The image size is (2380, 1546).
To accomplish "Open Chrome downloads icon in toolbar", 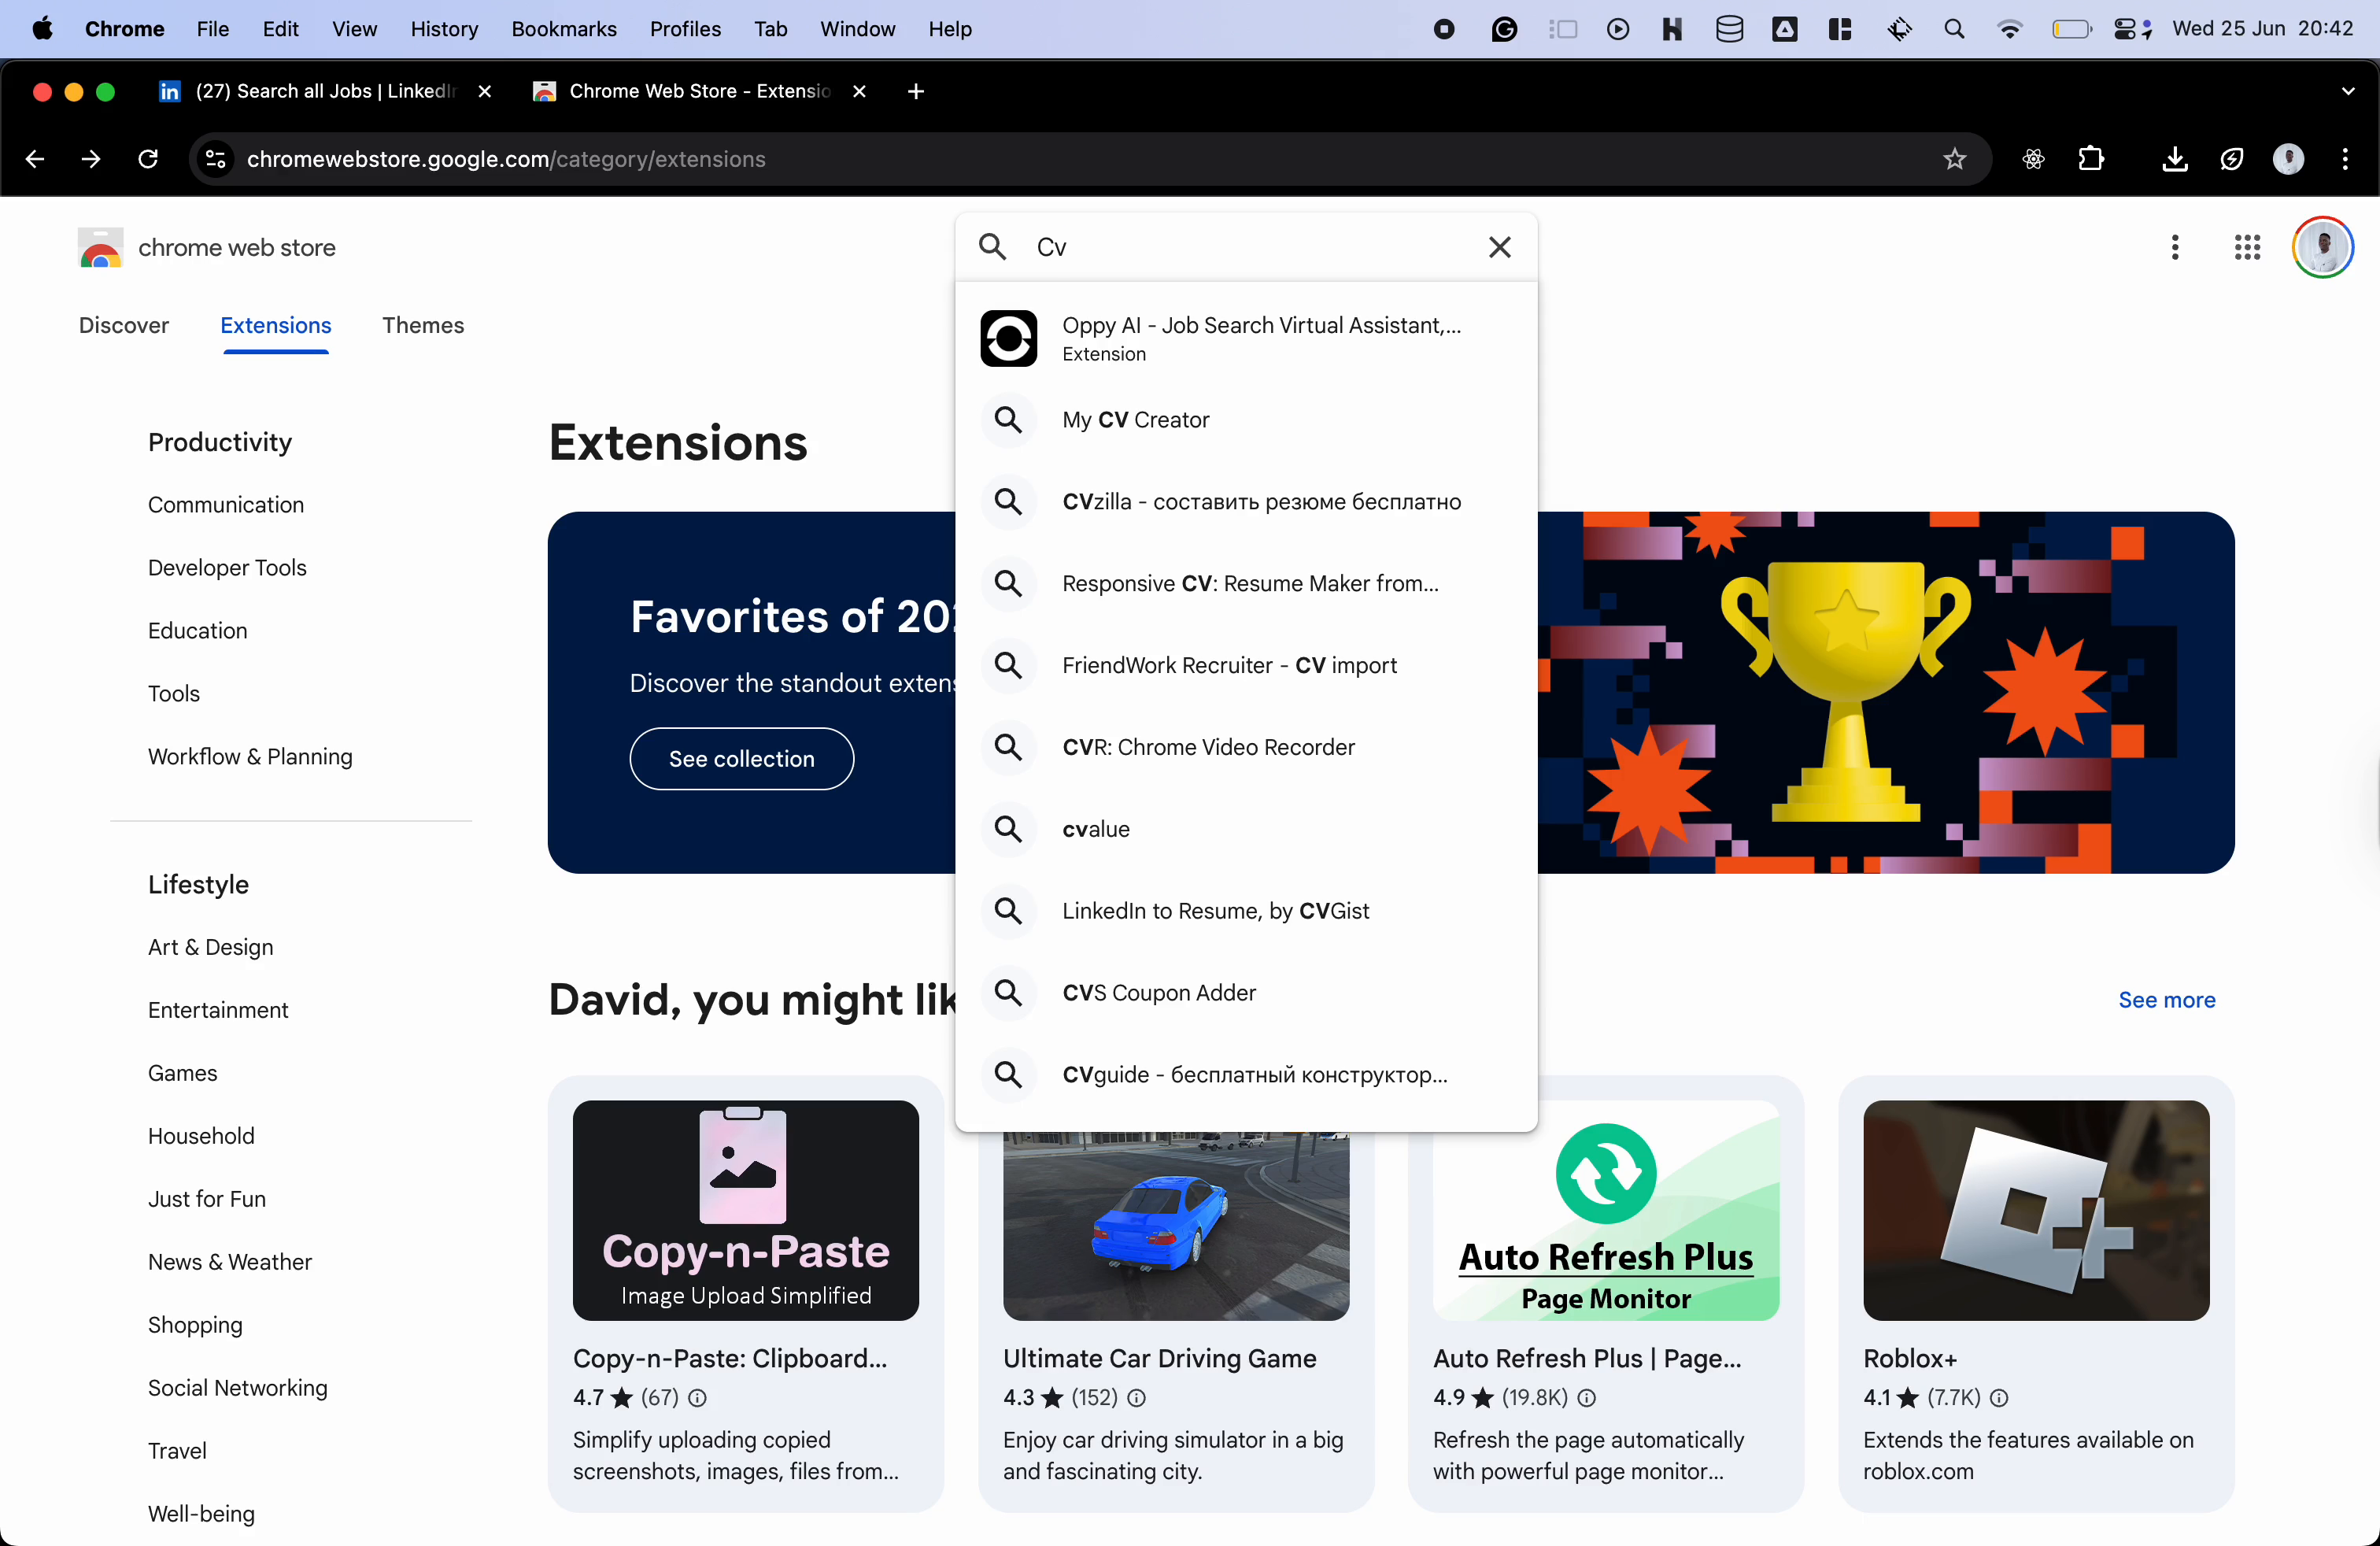I will (2174, 159).
